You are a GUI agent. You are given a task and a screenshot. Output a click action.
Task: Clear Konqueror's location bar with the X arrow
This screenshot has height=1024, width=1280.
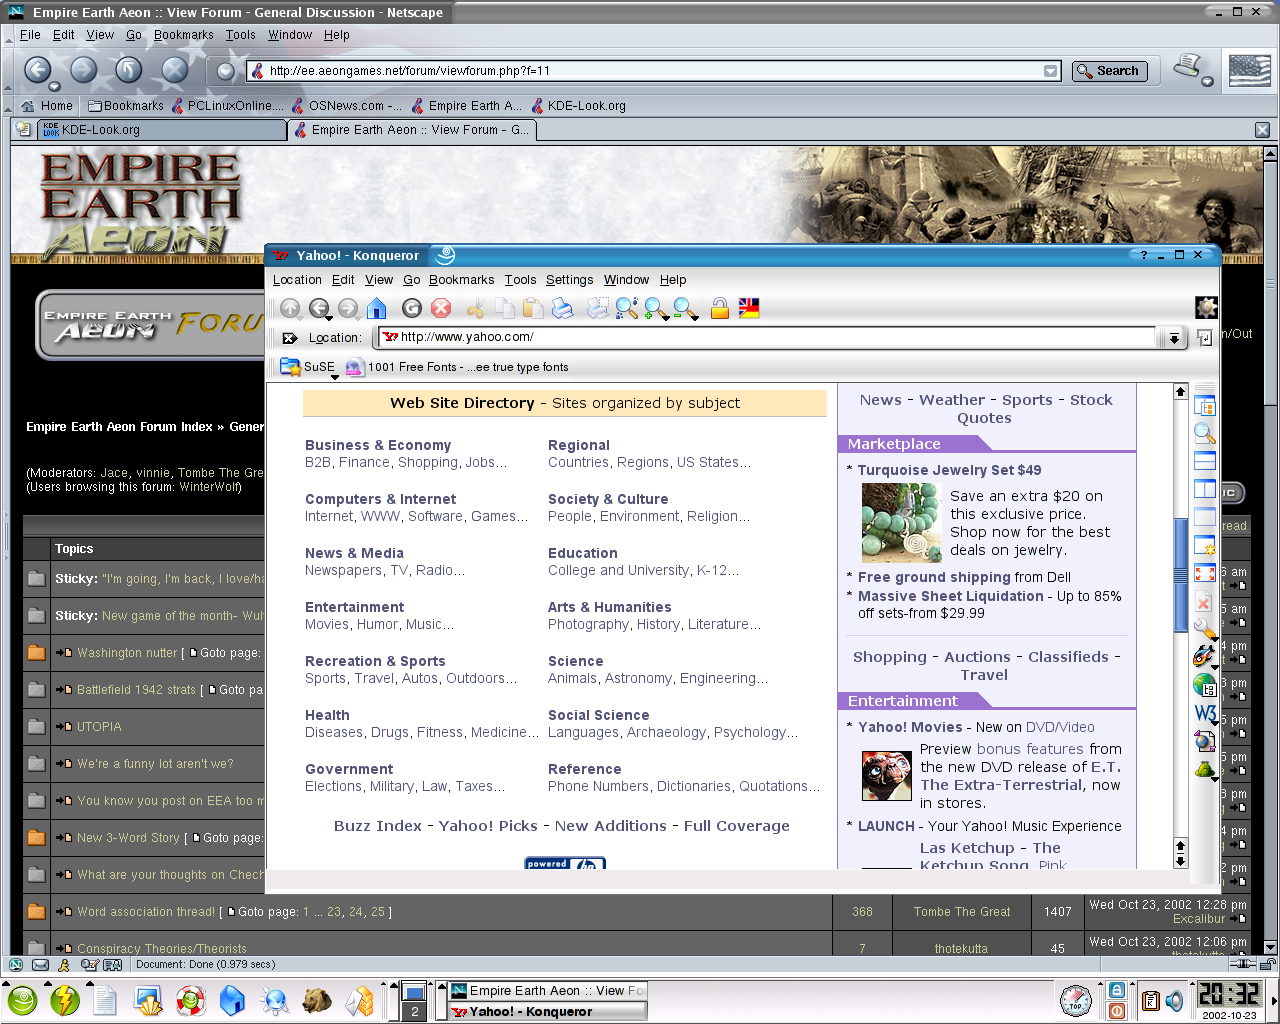pos(290,338)
